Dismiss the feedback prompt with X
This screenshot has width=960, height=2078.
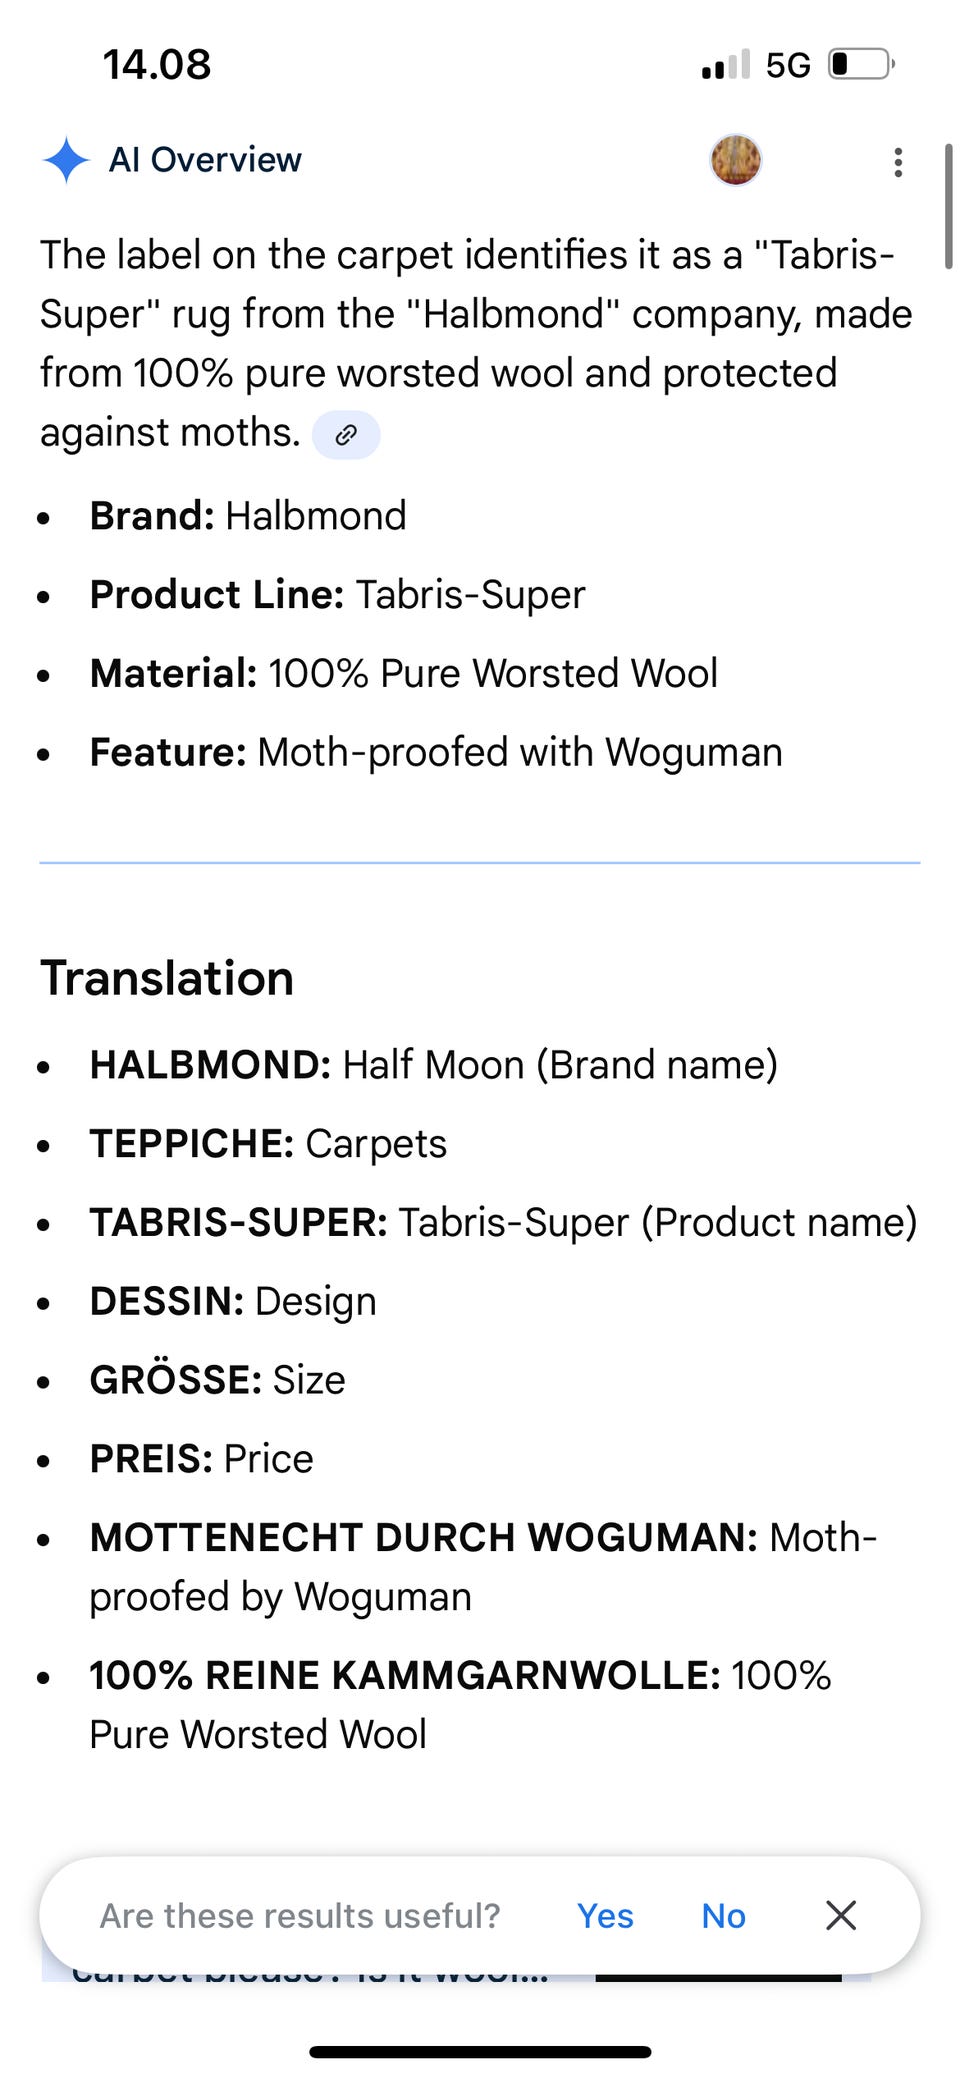click(841, 1915)
